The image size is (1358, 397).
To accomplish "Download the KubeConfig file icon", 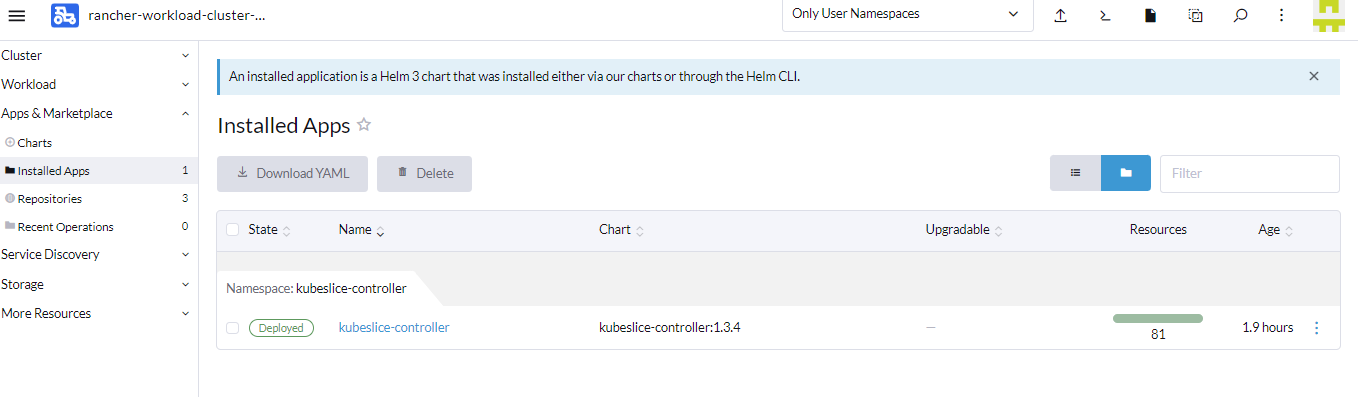I will (1150, 15).
